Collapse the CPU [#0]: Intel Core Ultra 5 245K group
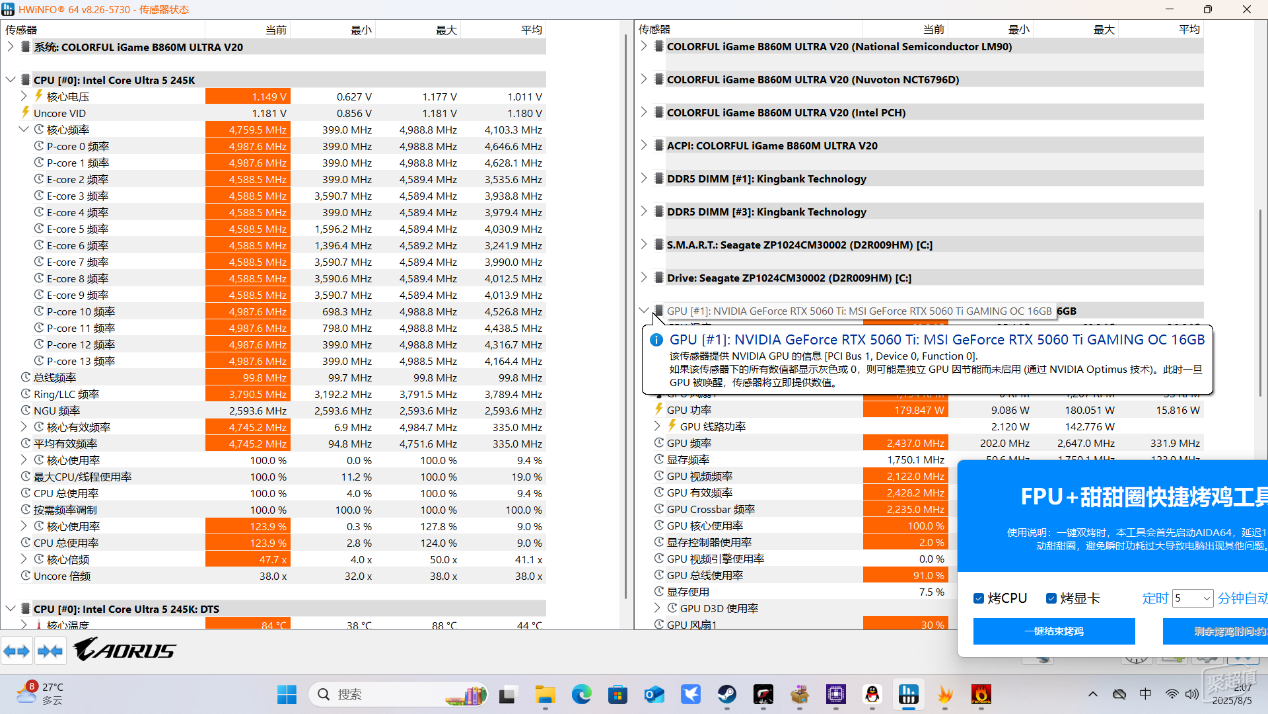The image size is (1268, 714). [x=11, y=80]
